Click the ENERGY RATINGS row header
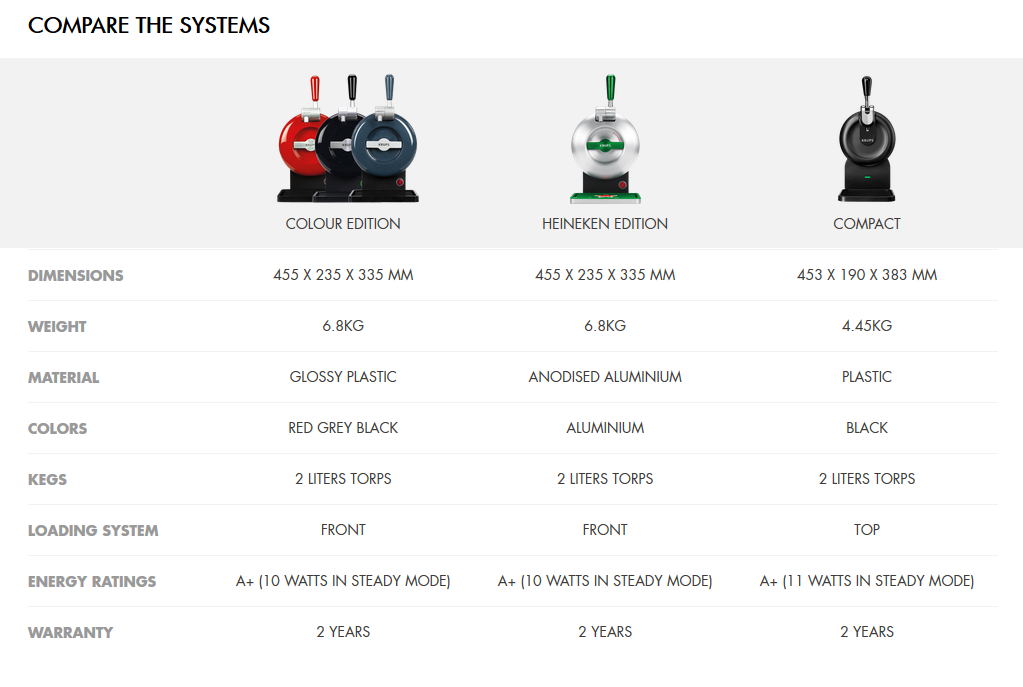1023x687 pixels. (92, 581)
